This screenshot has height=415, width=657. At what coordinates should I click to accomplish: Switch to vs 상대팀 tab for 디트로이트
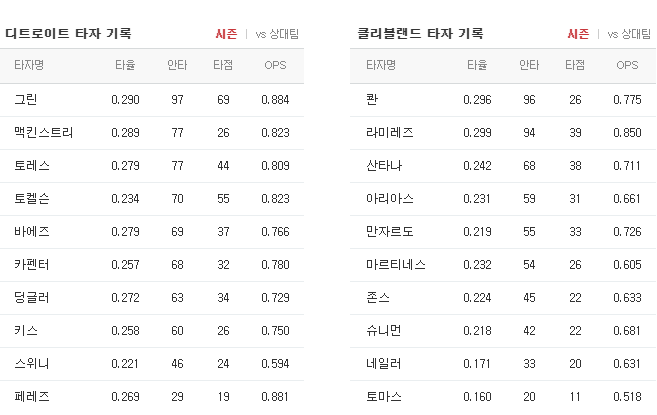[277, 34]
